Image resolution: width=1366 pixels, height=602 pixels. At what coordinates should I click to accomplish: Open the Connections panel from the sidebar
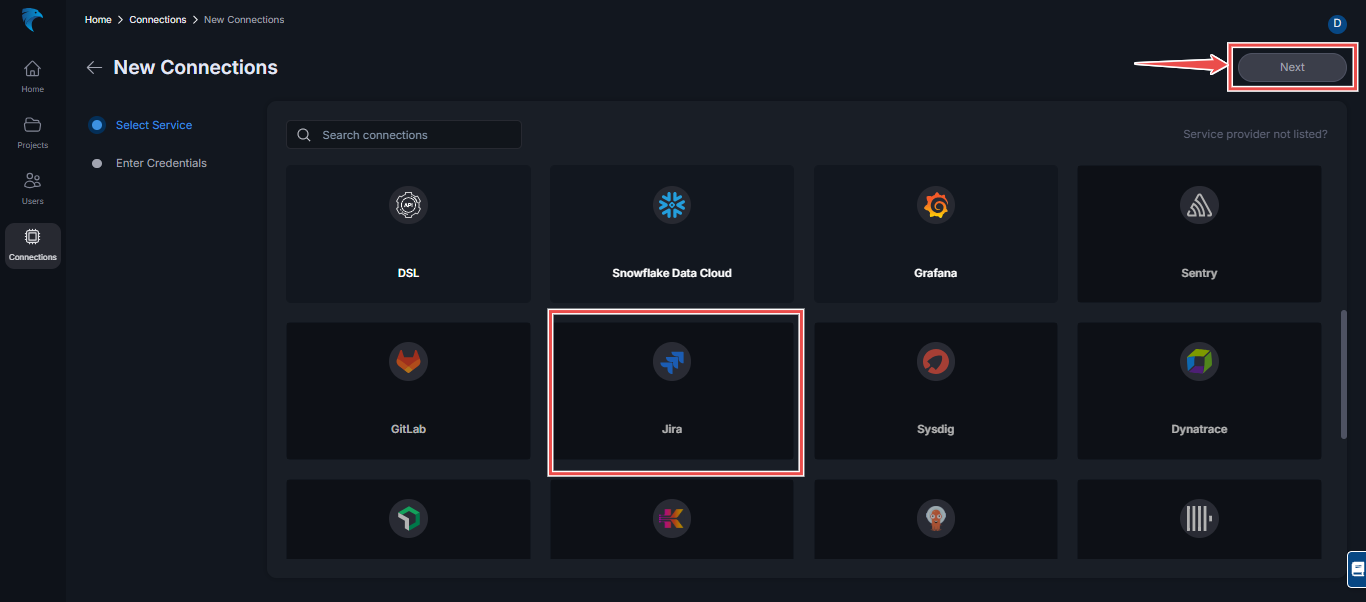click(32, 245)
